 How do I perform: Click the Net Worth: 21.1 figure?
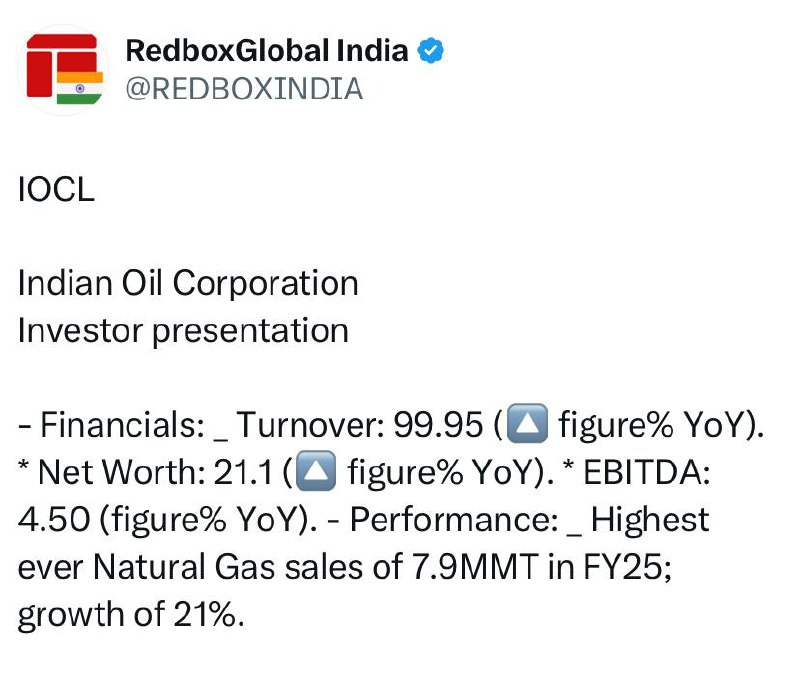(156, 471)
